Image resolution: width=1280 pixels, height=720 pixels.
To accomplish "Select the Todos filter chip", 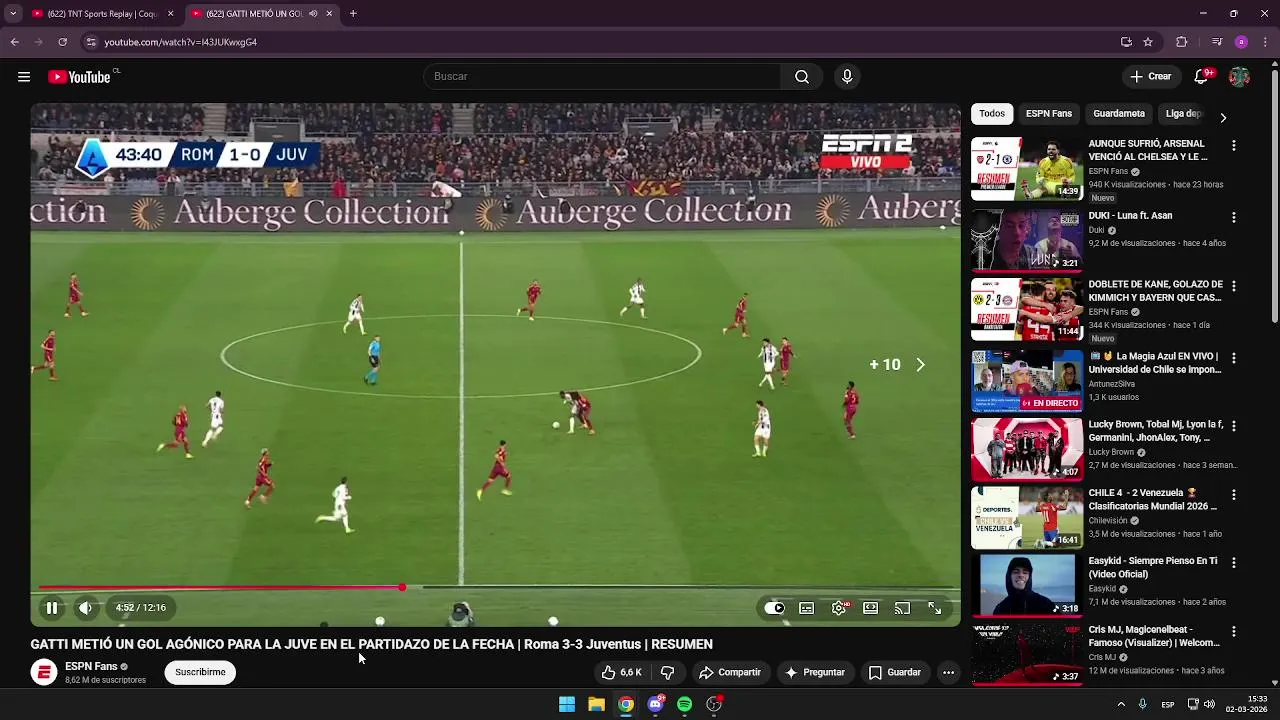I will [992, 114].
